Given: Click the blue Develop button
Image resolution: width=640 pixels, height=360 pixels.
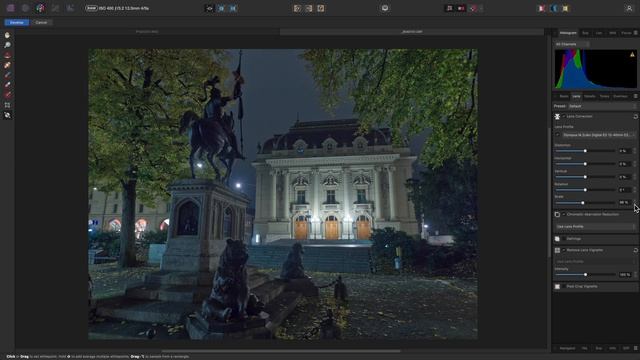Looking at the screenshot, I should [17, 22].
